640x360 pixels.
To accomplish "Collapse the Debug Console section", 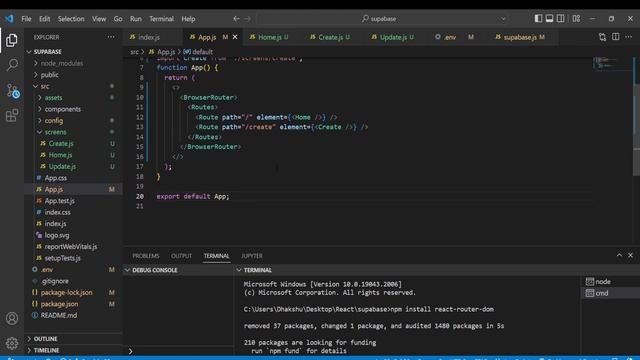I will 178,270.
